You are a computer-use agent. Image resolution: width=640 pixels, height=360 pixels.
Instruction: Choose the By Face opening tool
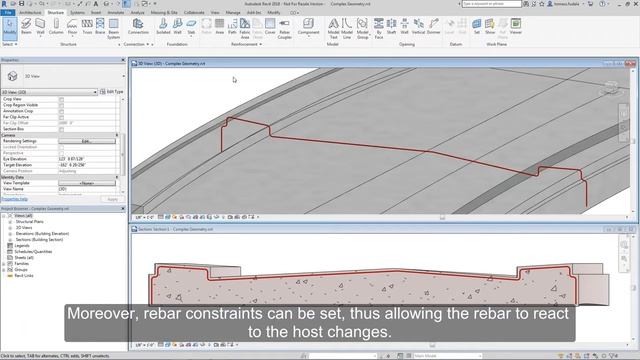pos(379,29)
